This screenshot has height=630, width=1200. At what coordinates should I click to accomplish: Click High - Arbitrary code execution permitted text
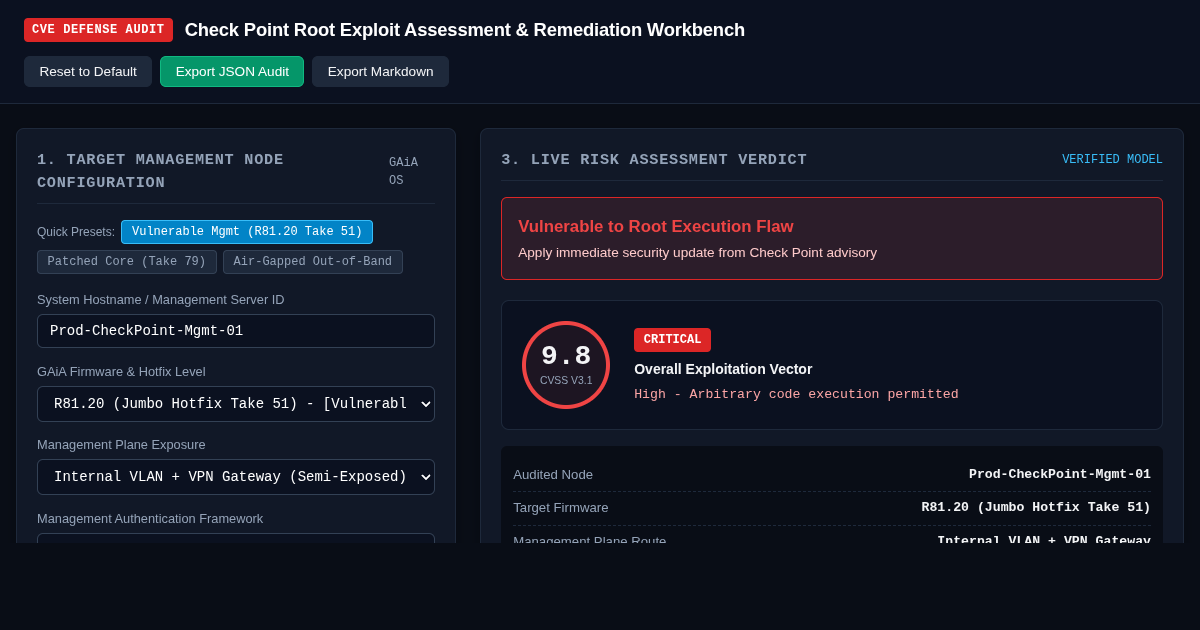point(796,395)
